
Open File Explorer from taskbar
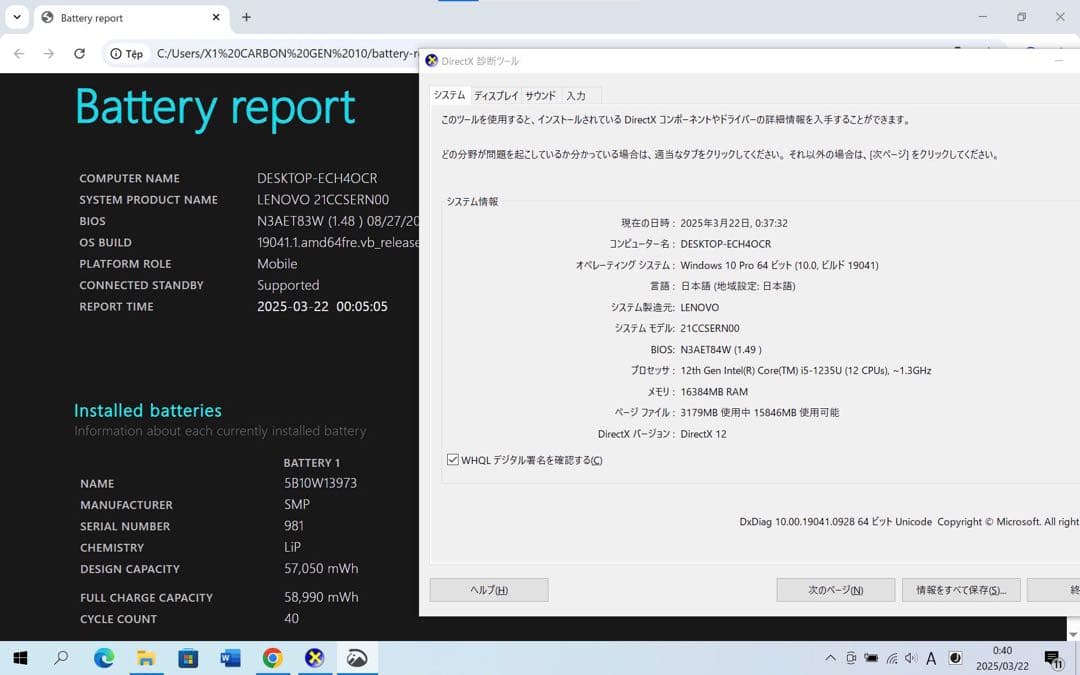pos(146,658)
